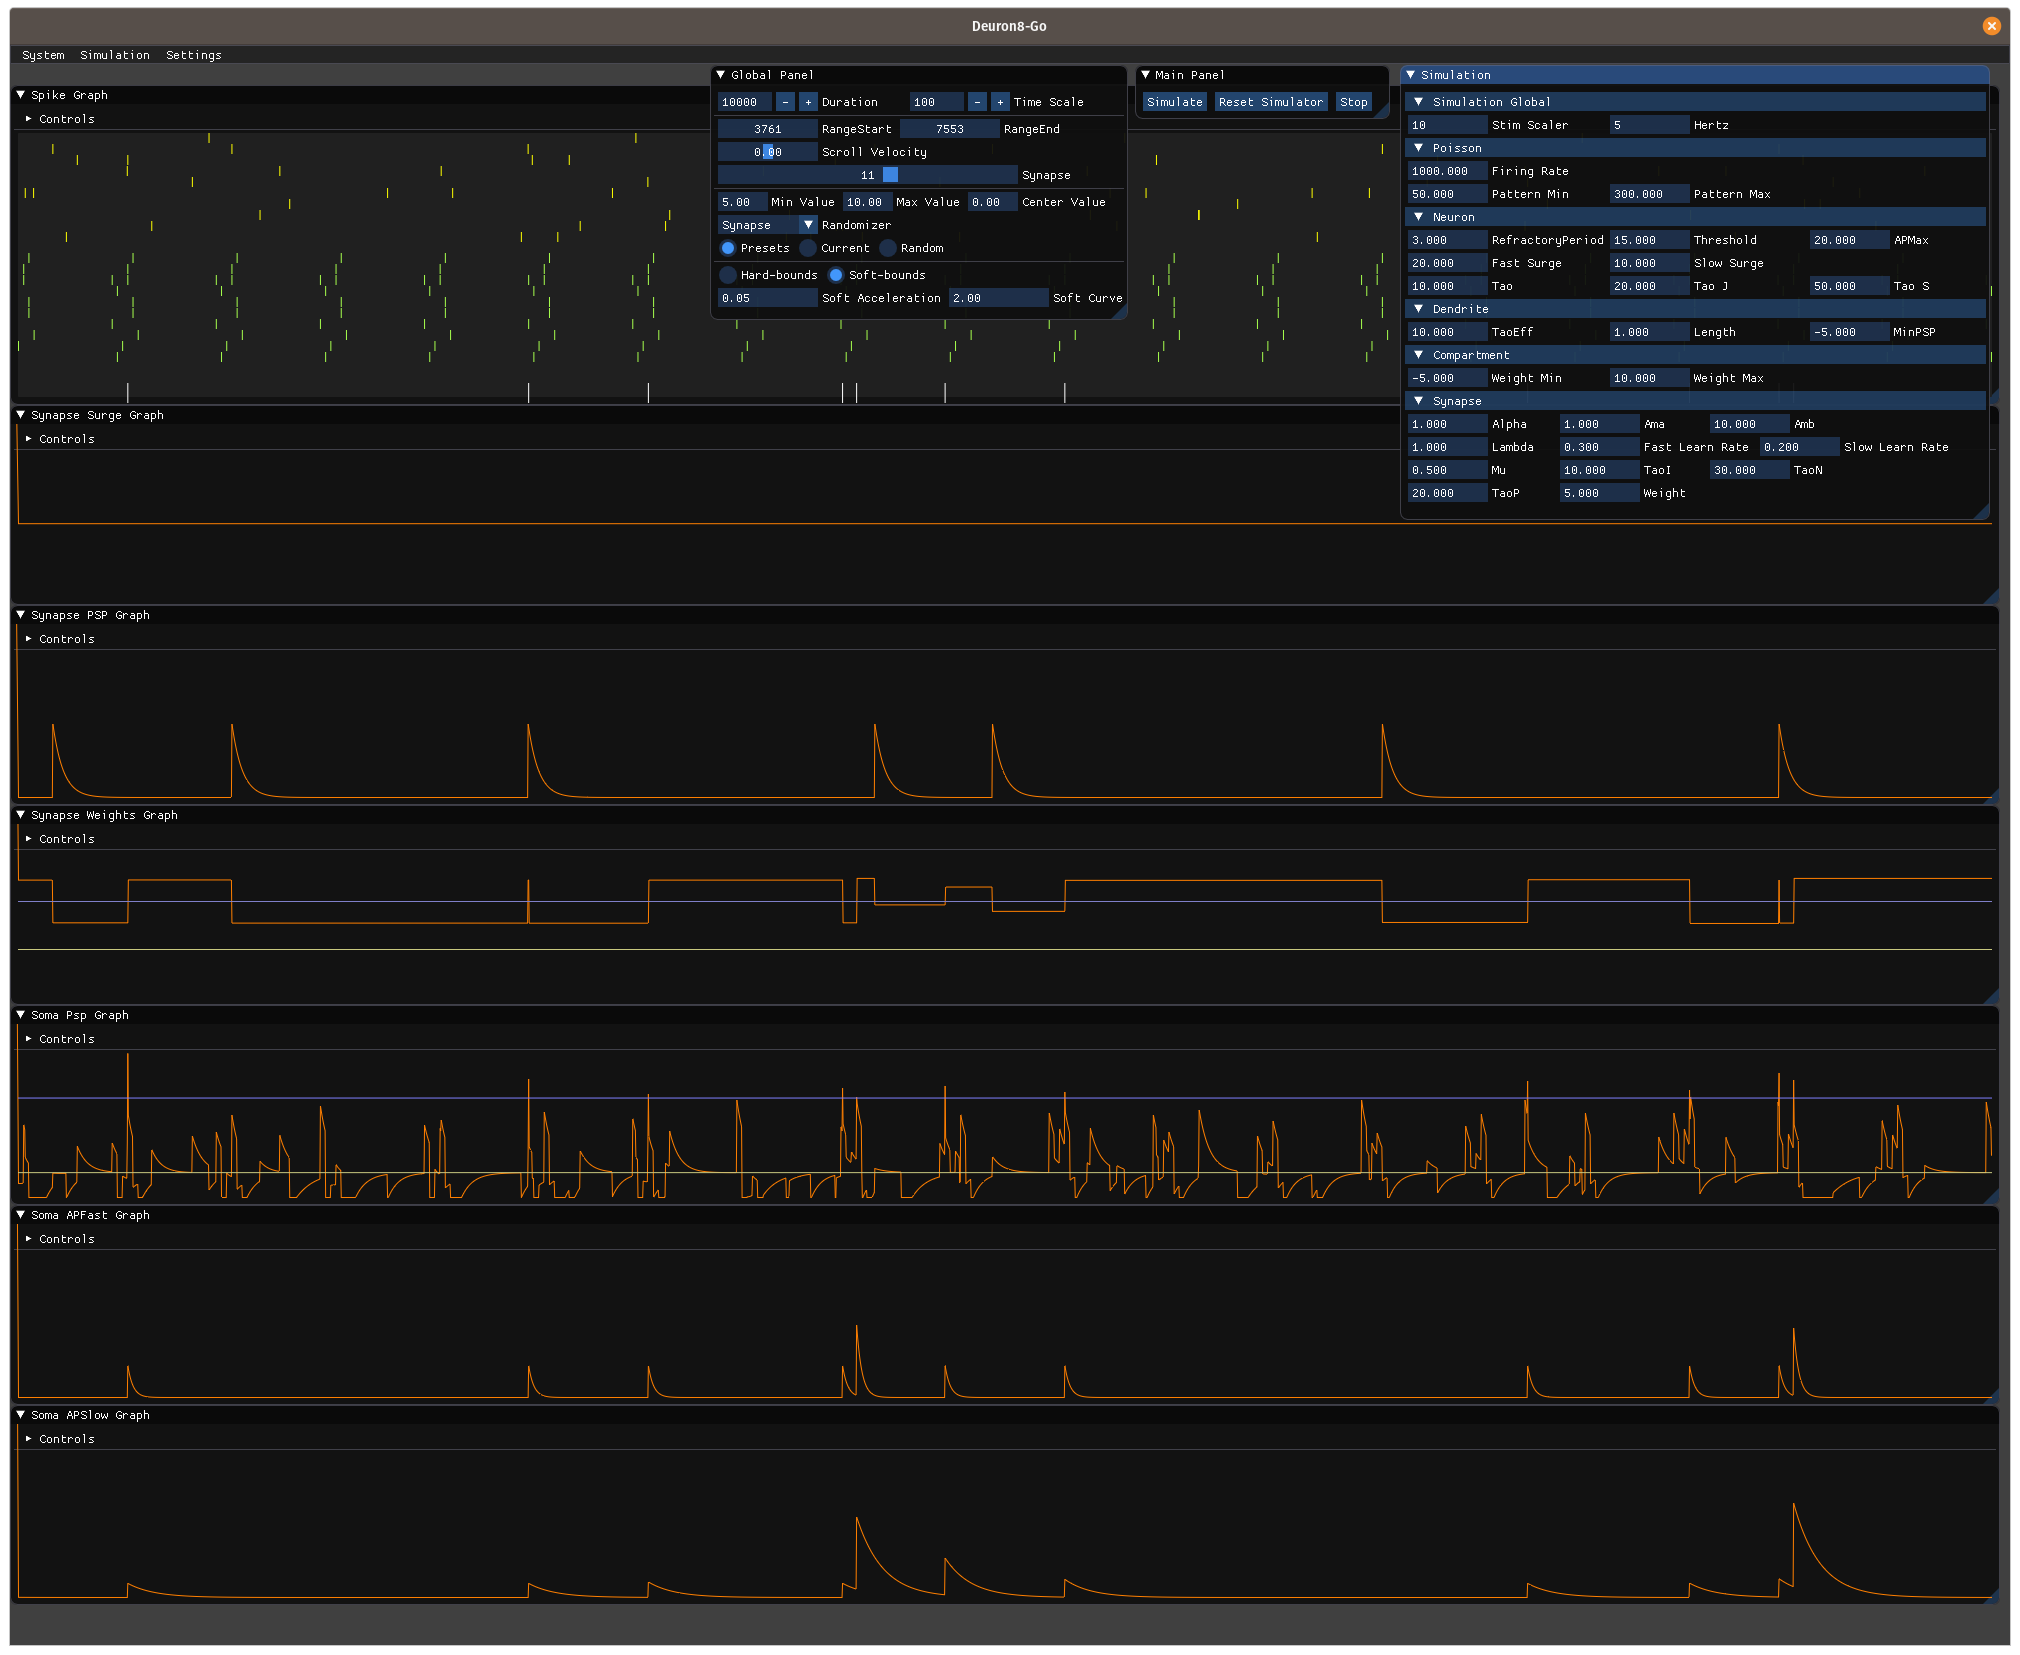Click the Threshold value input field
The image size is (2020, 1655).
click(1648, 240)
